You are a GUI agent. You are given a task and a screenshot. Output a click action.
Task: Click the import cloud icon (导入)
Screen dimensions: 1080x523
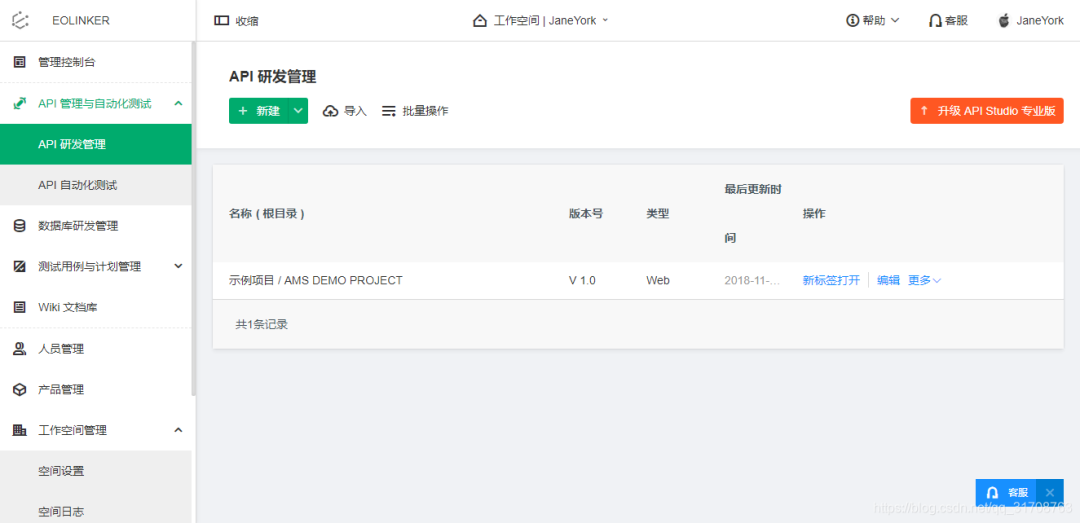pos(331,111)
